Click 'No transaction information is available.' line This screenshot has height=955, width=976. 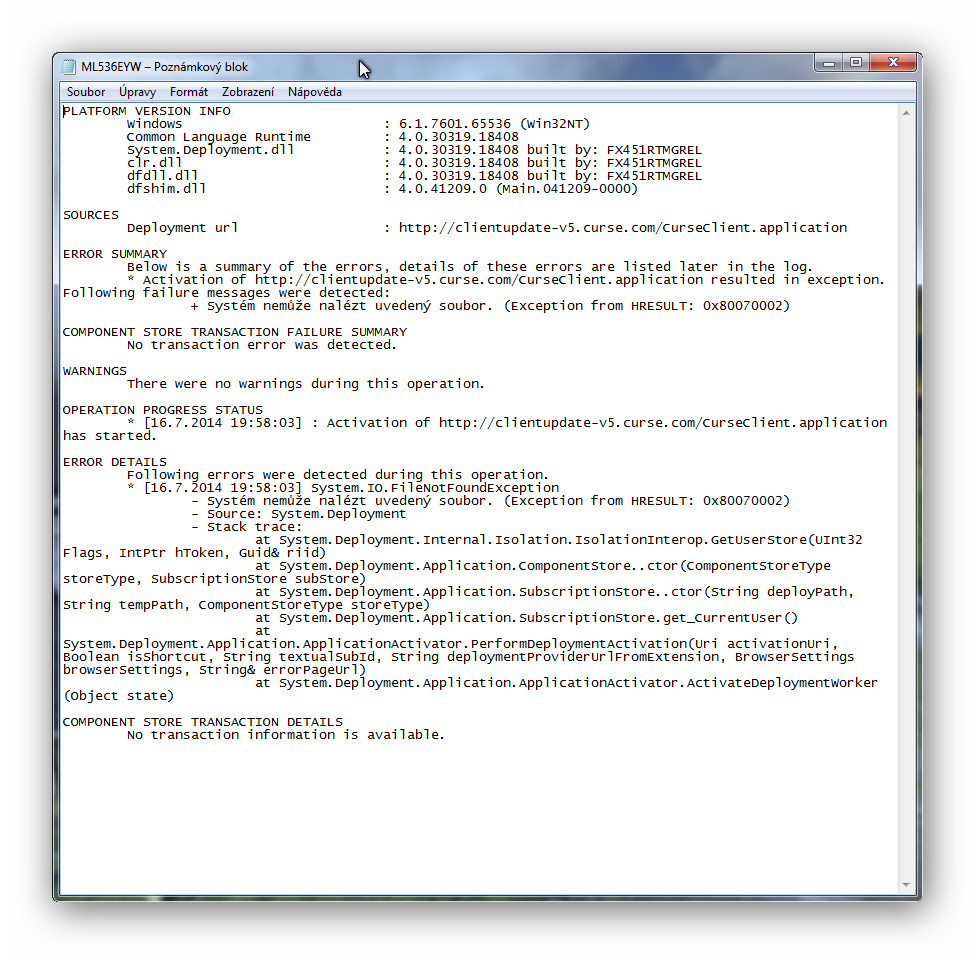click(x=286, y=735)
